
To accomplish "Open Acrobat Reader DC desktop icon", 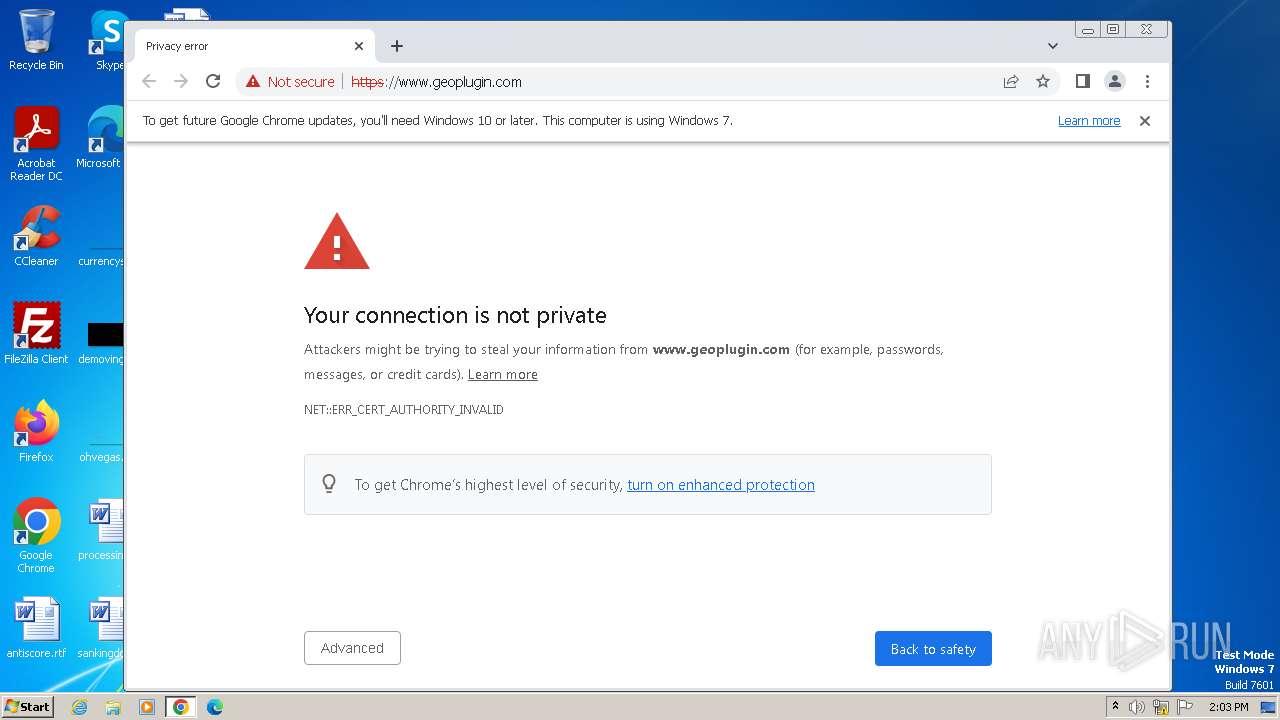I will 36,144.
